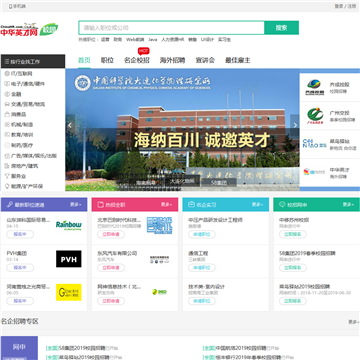Click the 广州交投 green logo
Screen dimensions: 360x360
pos(315,116)
